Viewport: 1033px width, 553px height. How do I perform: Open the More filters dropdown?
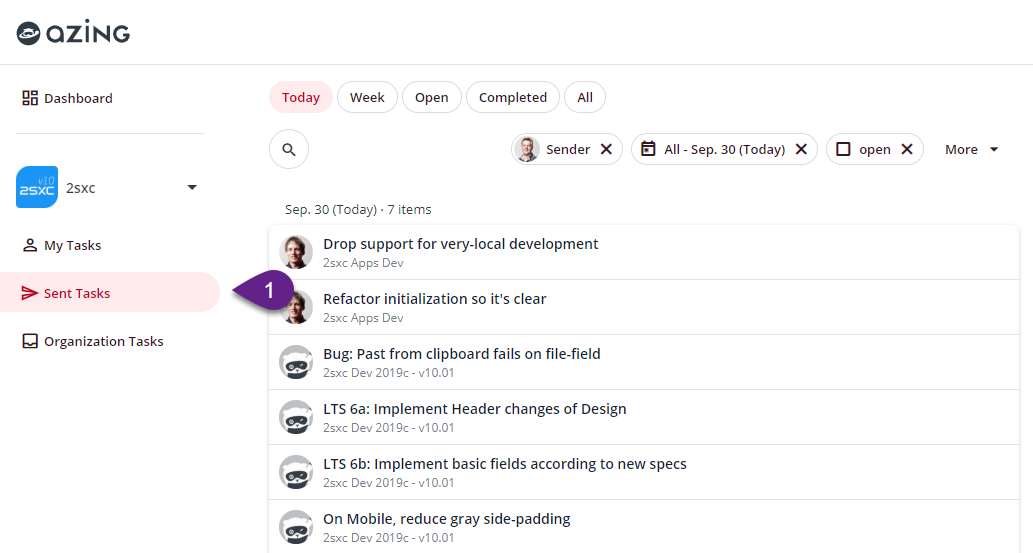[971, 149]
